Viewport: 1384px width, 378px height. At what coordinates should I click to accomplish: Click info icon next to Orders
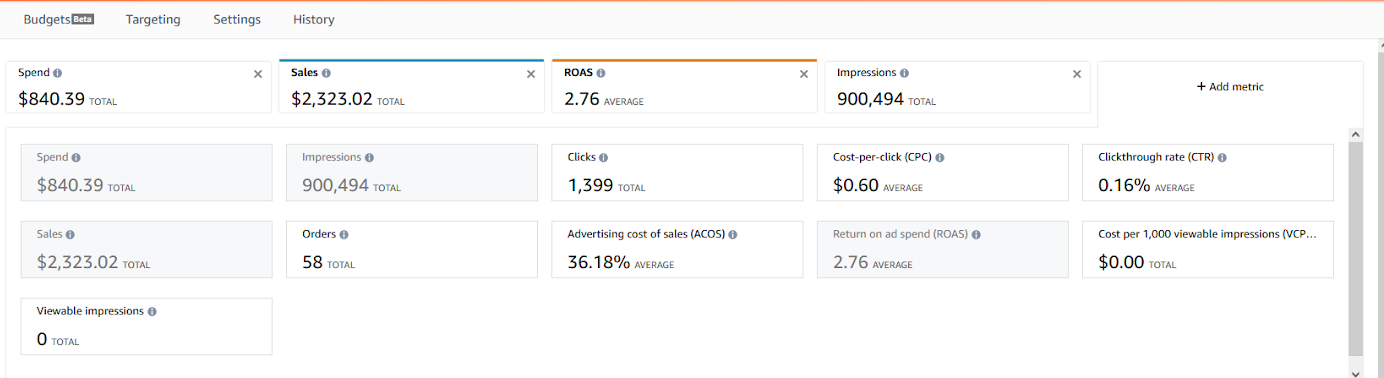(x=344, y=234)
